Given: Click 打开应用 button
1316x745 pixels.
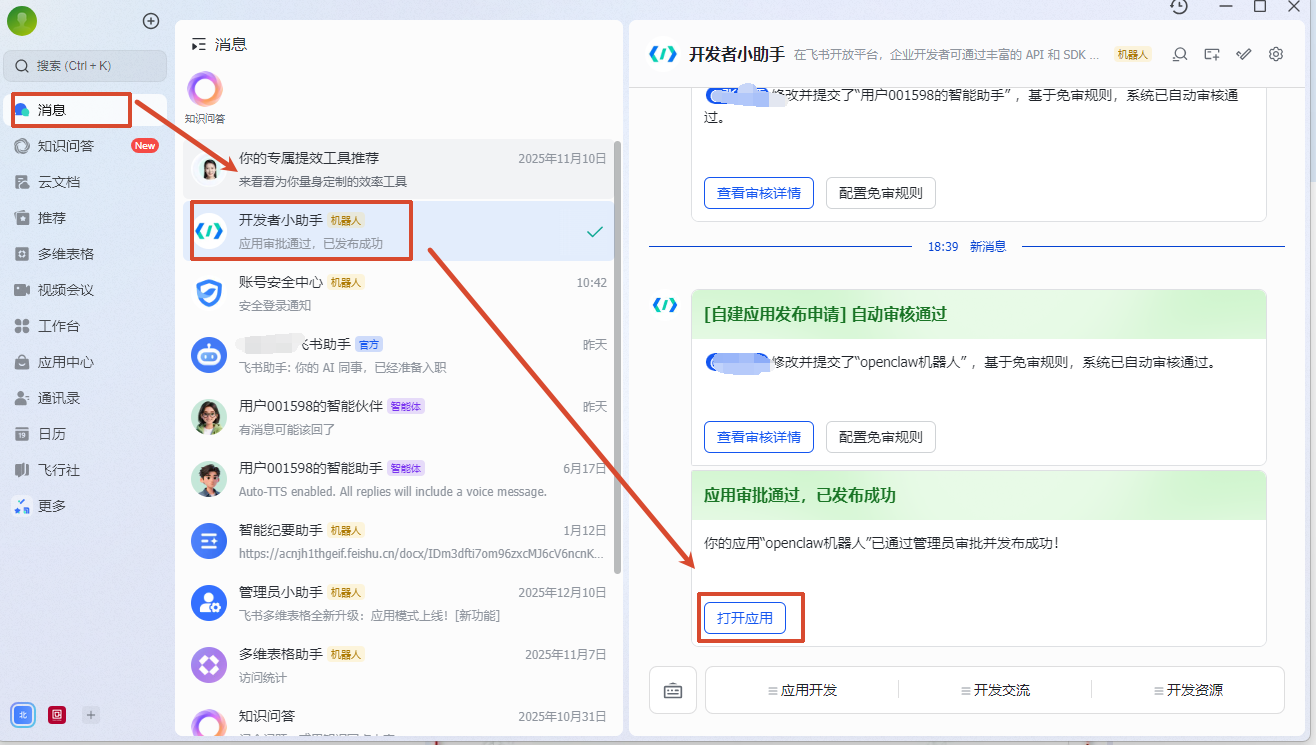Looking at the screenshot, I should pos(745,618).
